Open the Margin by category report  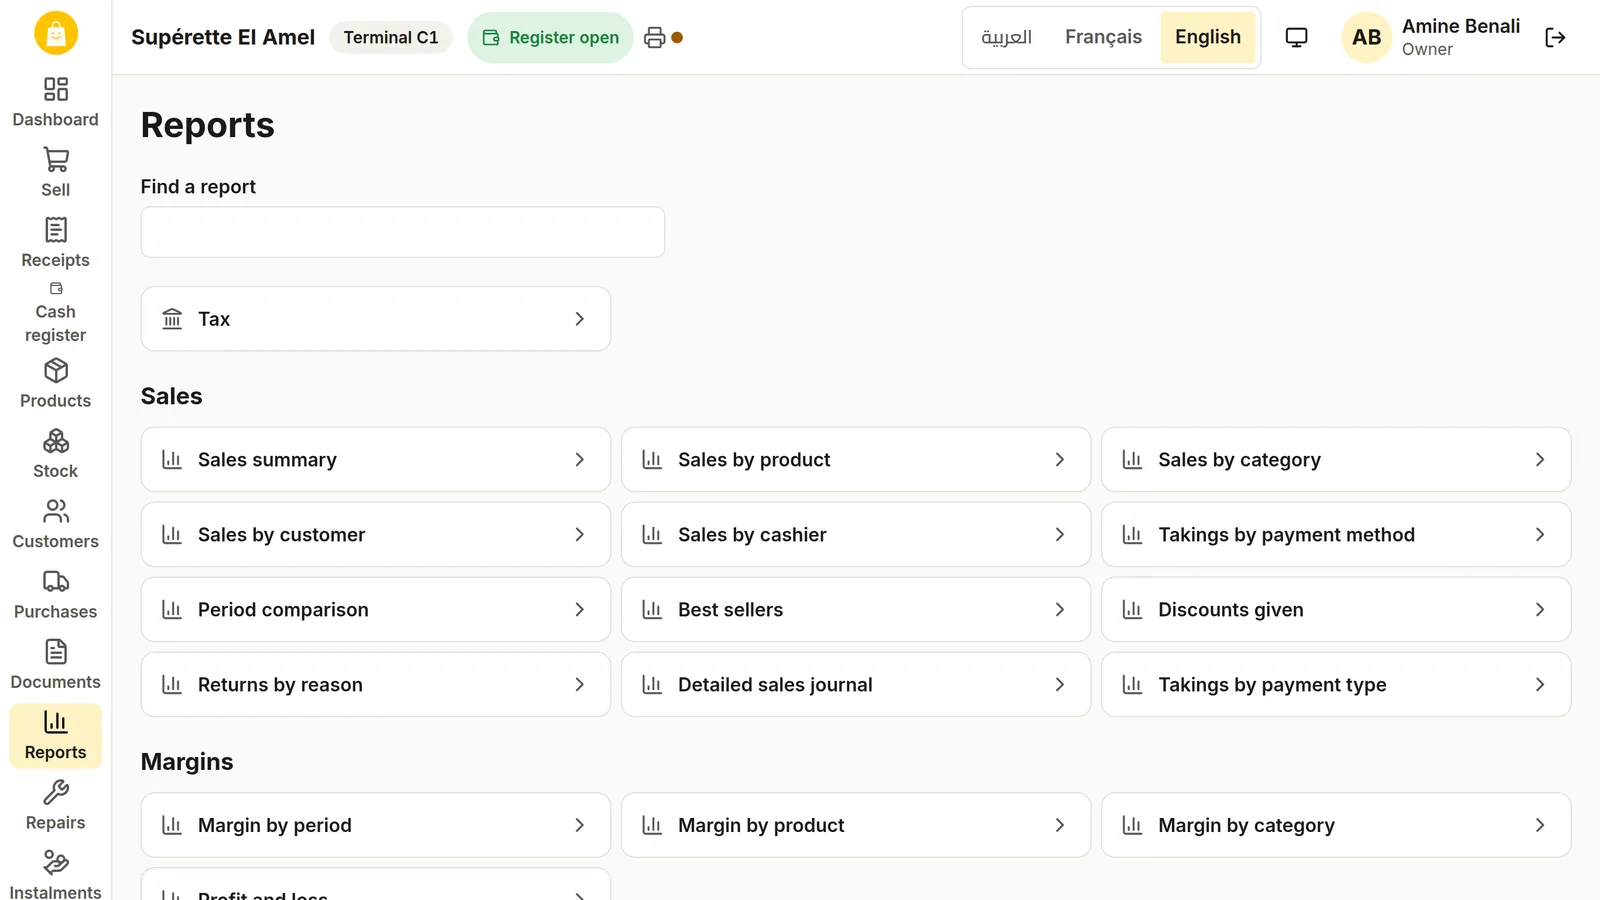[x=1336, y=825]
